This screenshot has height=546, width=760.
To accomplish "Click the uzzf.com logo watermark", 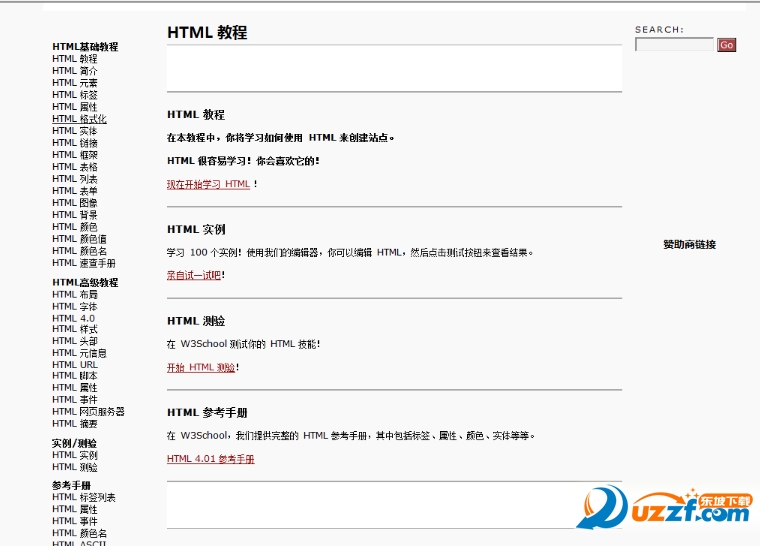I will click(665, 507).
